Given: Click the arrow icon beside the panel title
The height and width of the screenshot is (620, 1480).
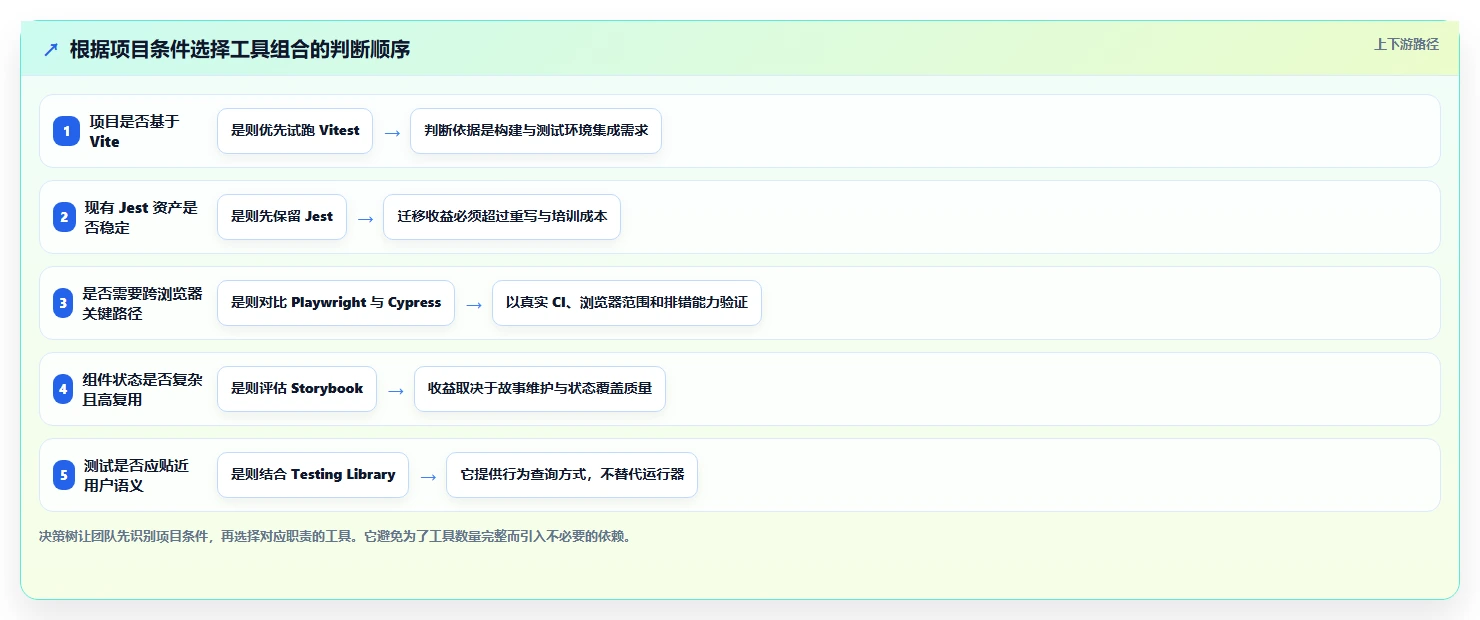Looking at the screenshot, I should (x=51, y=49).
